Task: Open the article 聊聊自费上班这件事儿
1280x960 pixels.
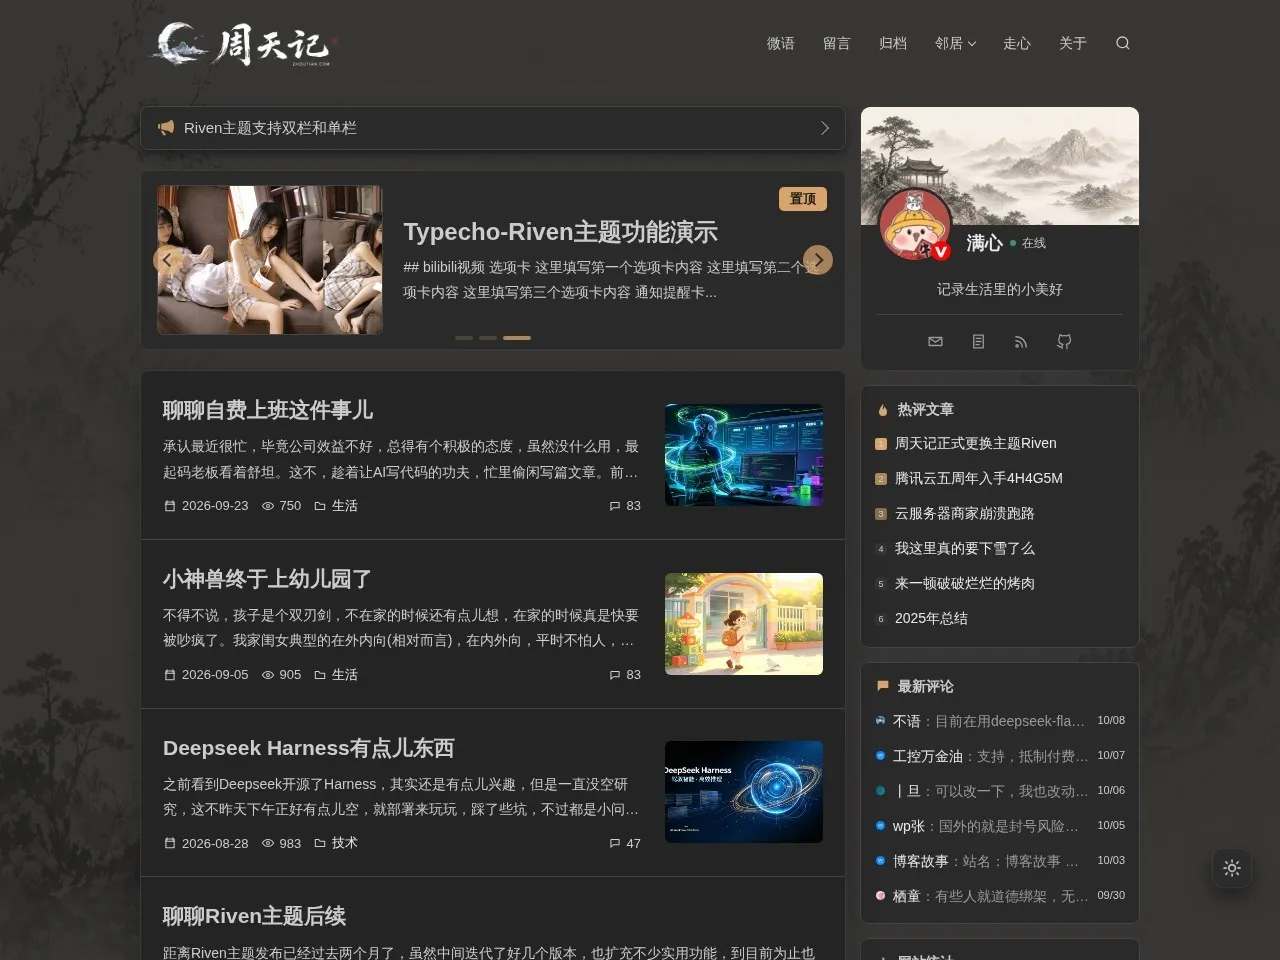Action: tap(268, 410)
